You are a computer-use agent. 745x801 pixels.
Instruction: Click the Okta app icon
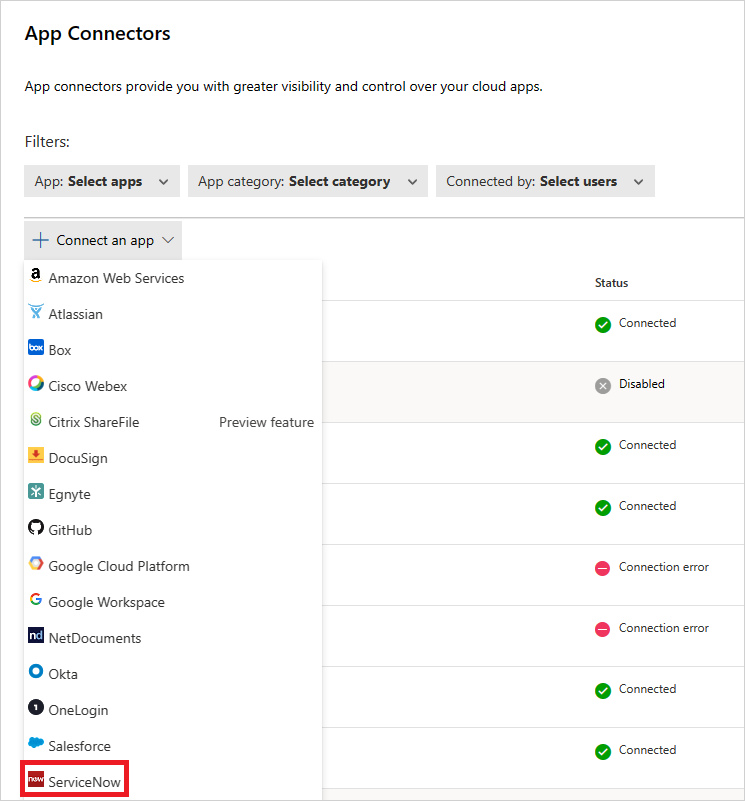pyautogui.click(x=36, y=673)
